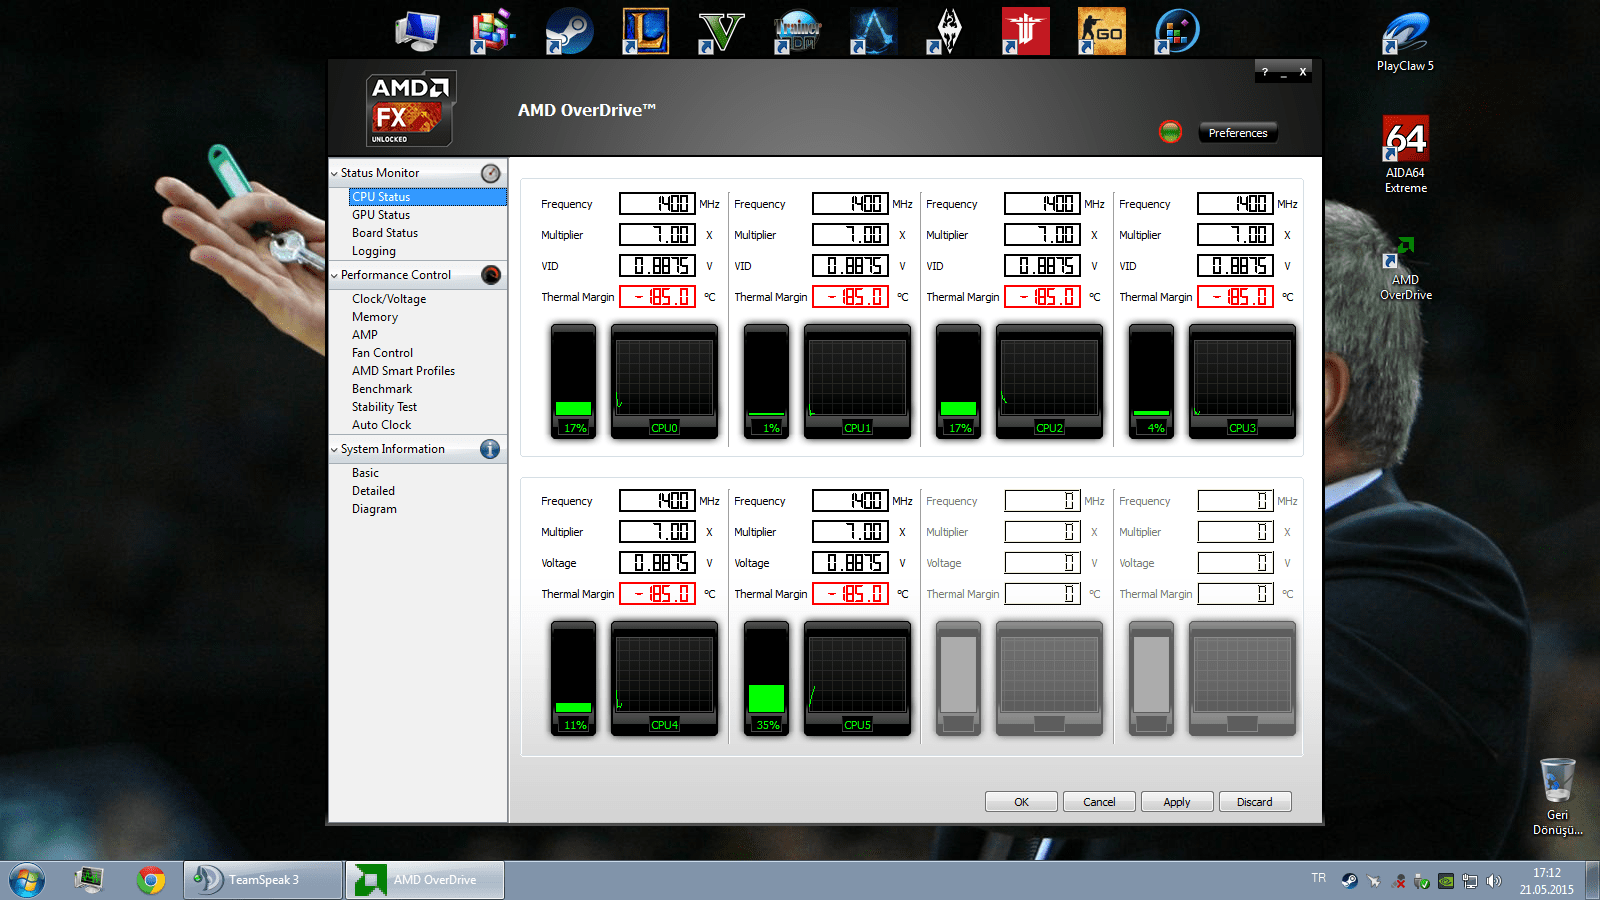Launch the GTA V desktop shortcut
This screenshot has width=1600, height=900.
[721, 31]
